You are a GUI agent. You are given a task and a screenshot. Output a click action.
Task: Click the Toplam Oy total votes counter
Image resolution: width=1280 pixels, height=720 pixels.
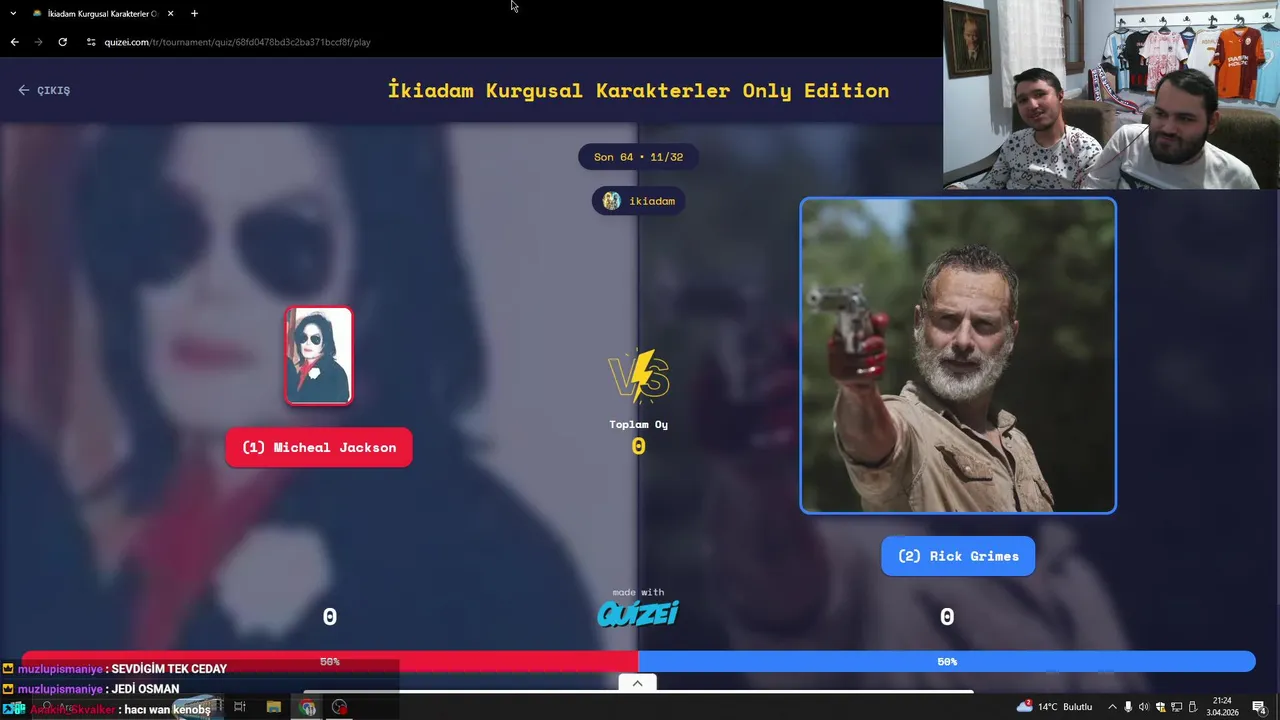point(638,438)
